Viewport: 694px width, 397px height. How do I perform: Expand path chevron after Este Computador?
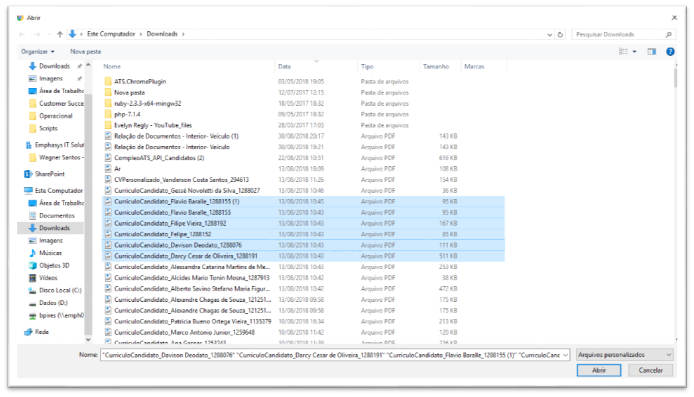pos(141,34)
